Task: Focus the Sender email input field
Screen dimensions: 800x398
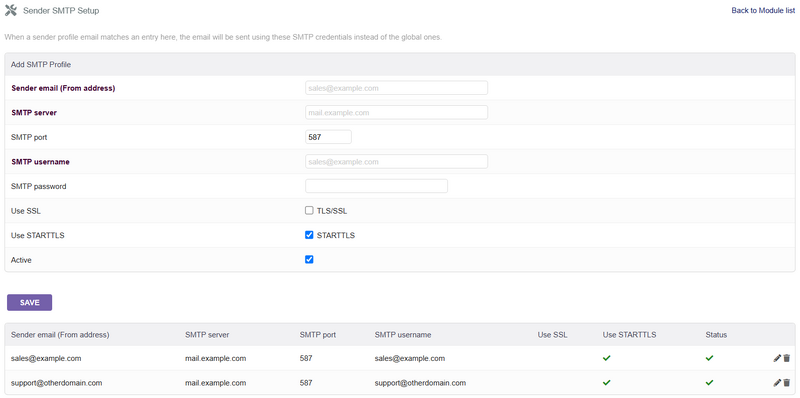Action: pyautogui.click(x=396, y=88)
